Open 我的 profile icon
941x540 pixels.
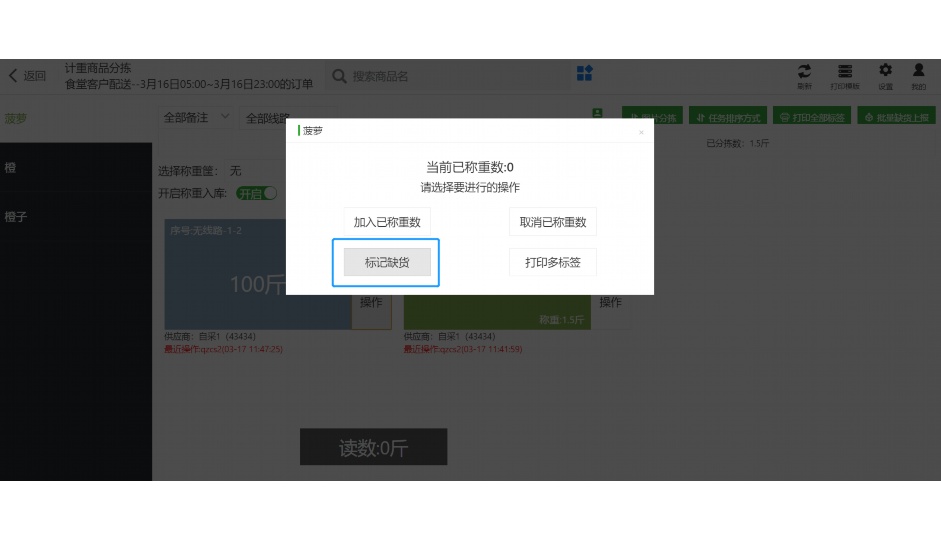[x=918, y=77]
